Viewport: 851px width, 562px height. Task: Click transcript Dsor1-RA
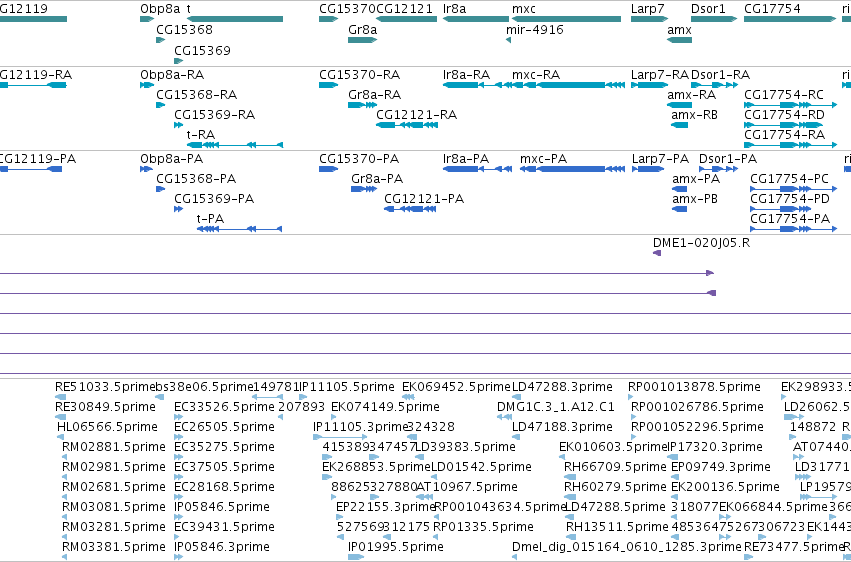pos(714,85)
